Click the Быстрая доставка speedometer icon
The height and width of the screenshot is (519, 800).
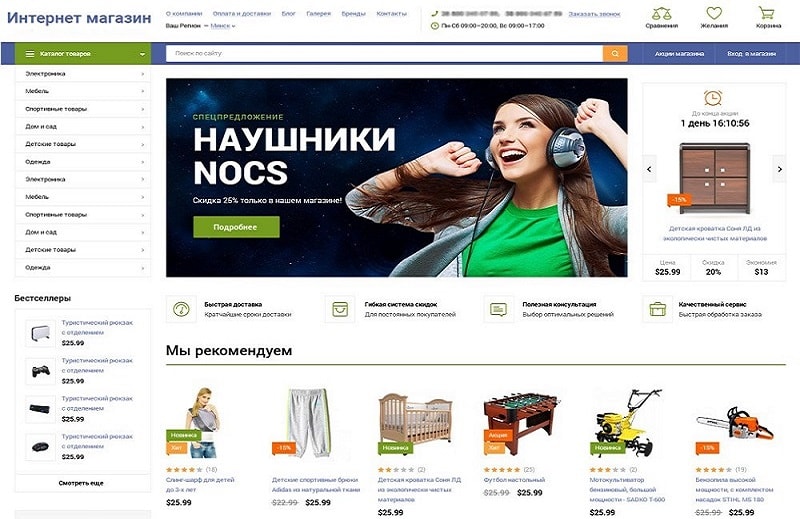click(182, 309)
